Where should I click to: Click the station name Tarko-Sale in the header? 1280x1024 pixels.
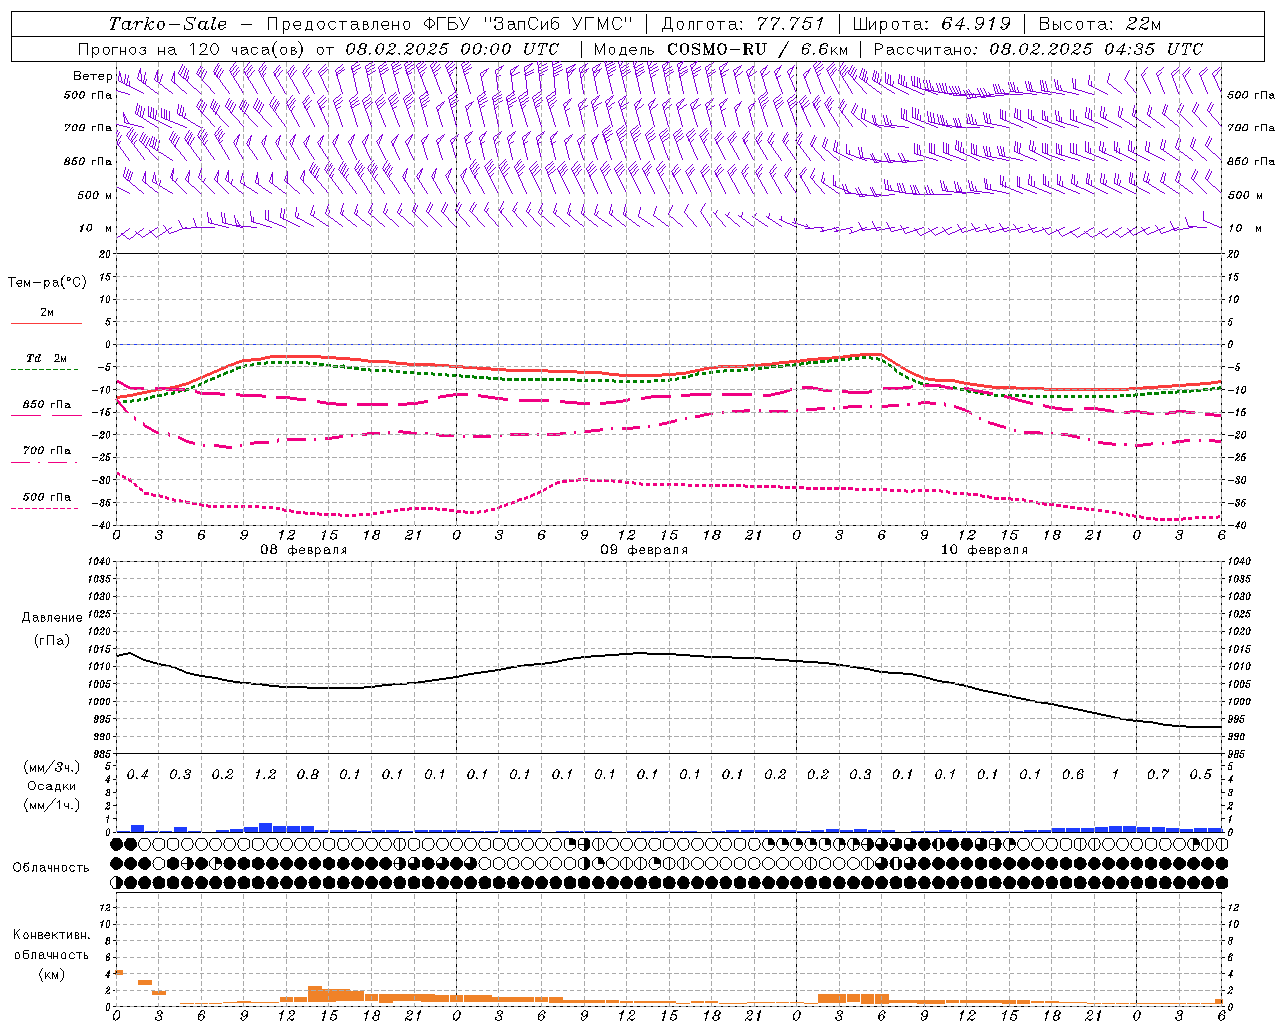coord(168,24)
